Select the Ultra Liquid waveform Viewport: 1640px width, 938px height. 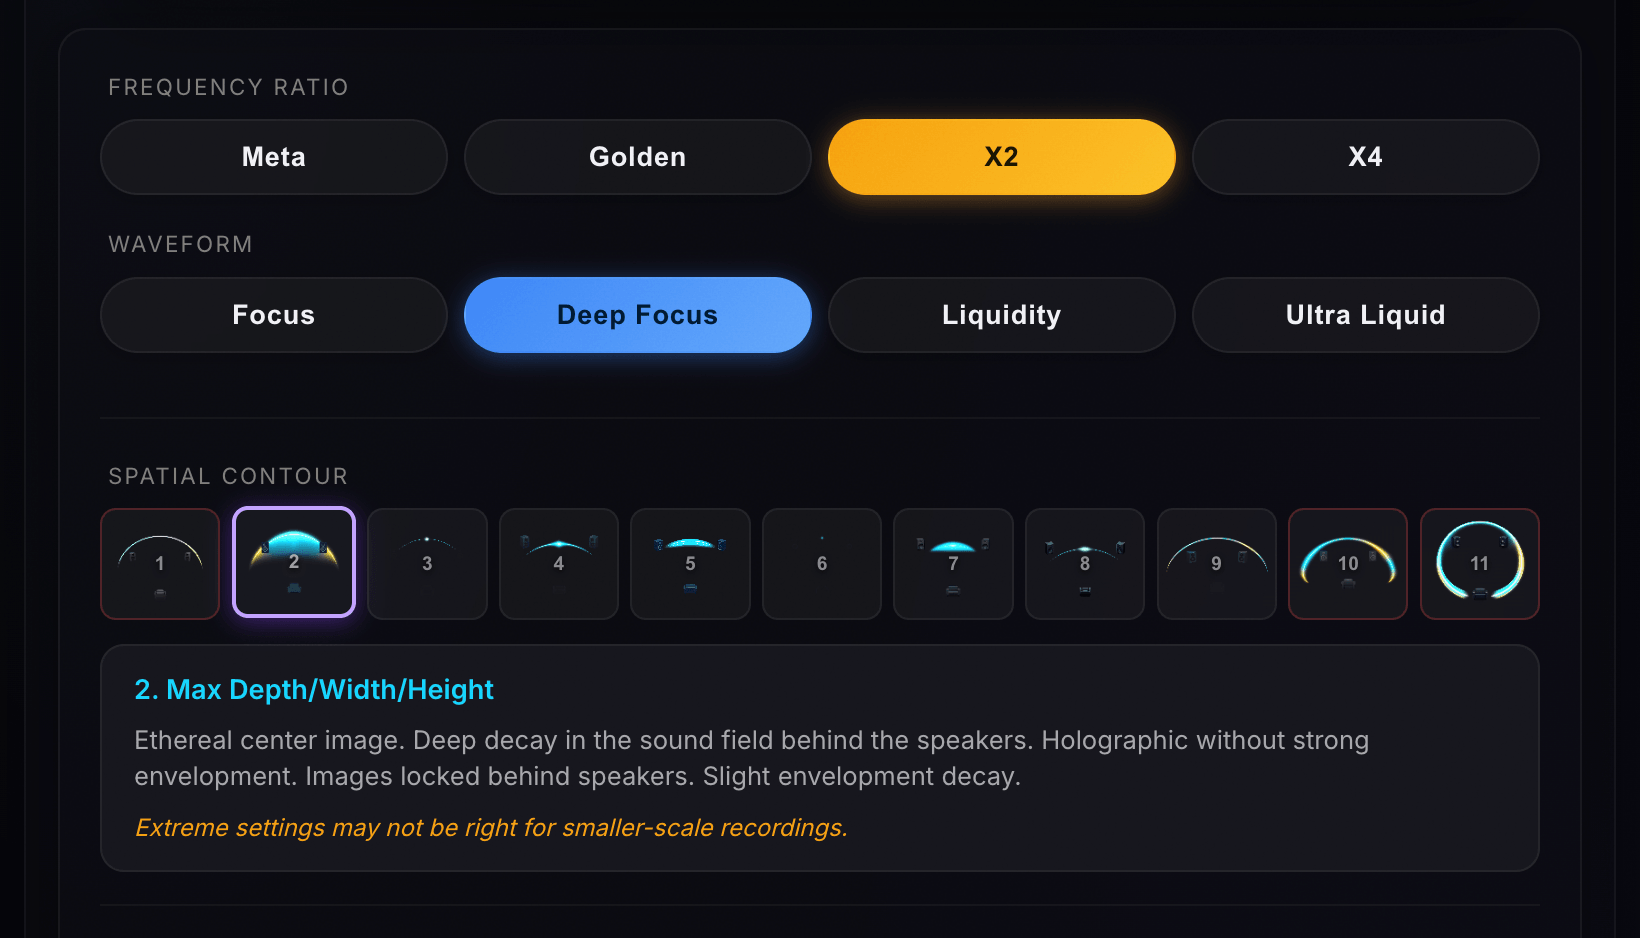pos(1366,315)
